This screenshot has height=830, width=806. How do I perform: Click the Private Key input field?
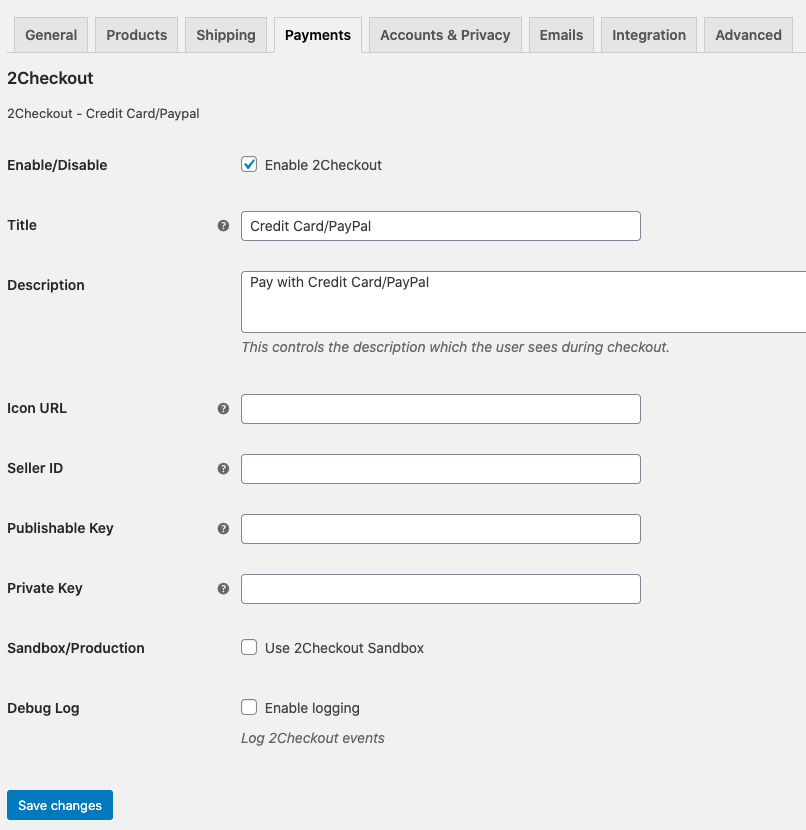(x=441, y=589)
